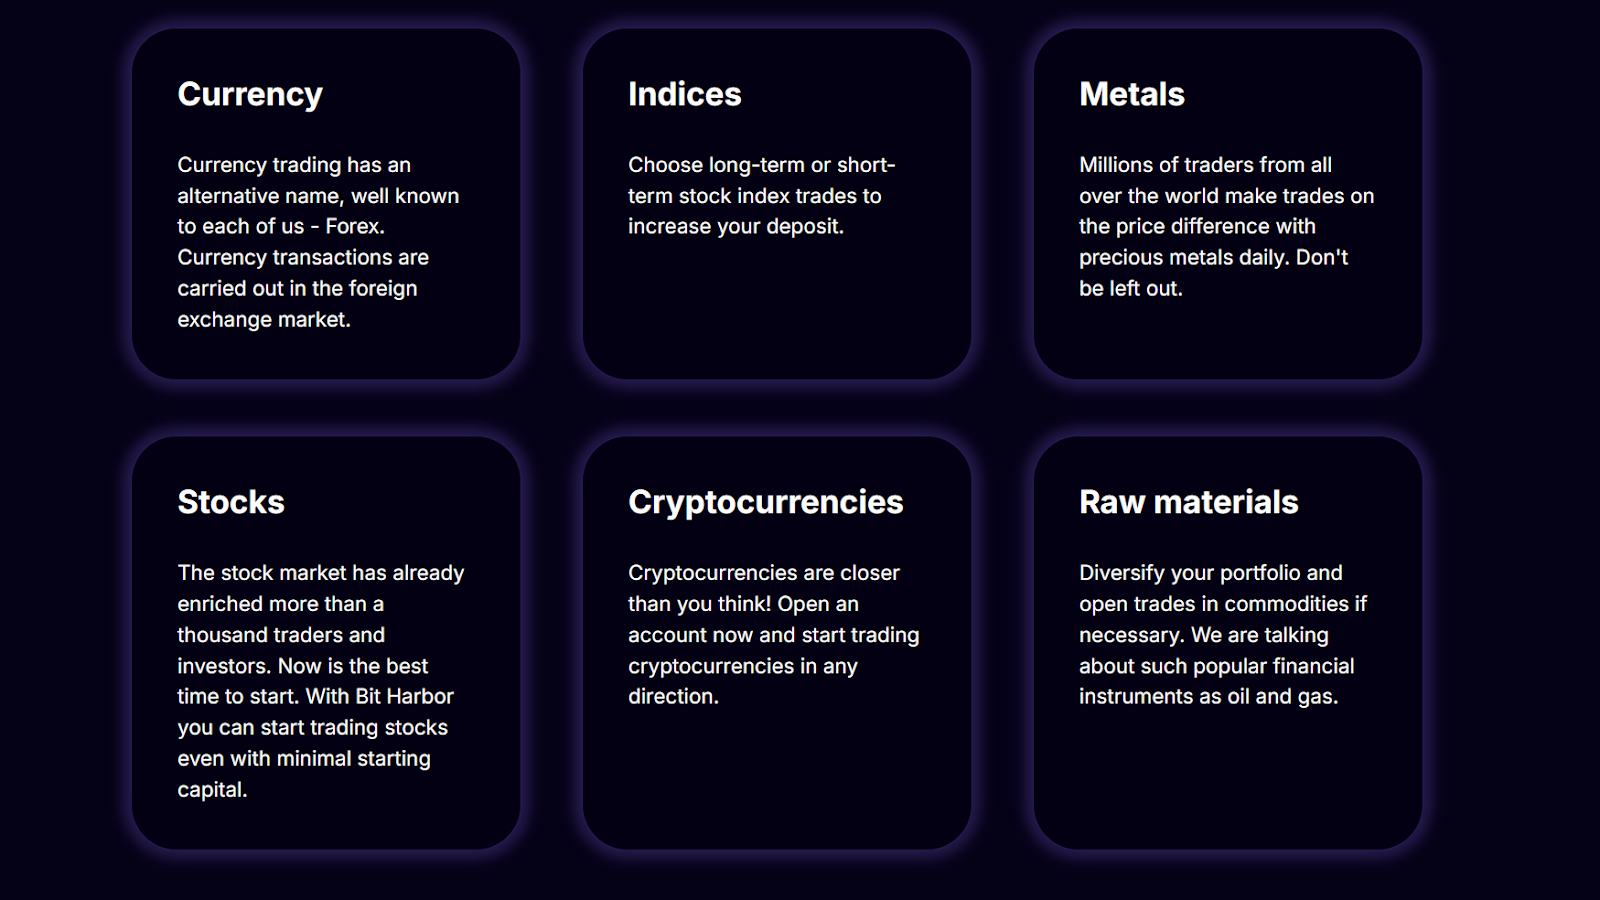This screenshot has height=900, width=1600.
Task: Select the Raw materials heading
Action: (1189, 502)
